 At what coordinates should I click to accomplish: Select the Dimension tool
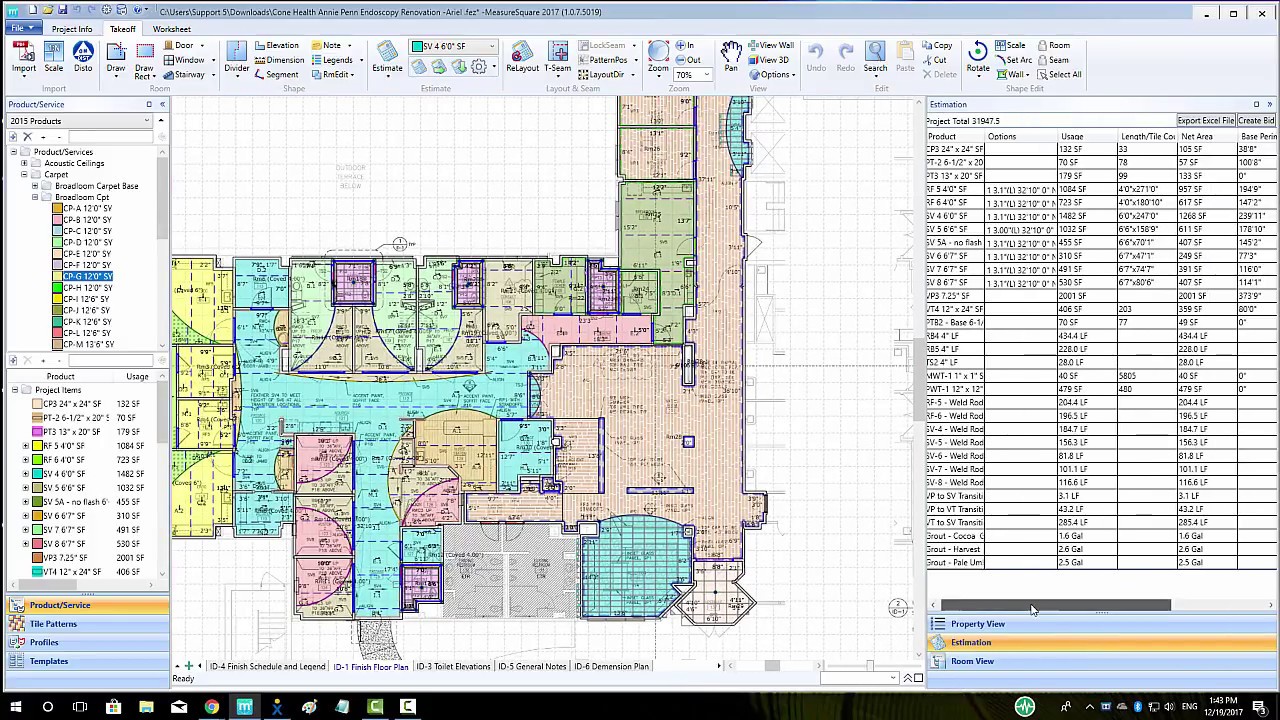point(279,60)
